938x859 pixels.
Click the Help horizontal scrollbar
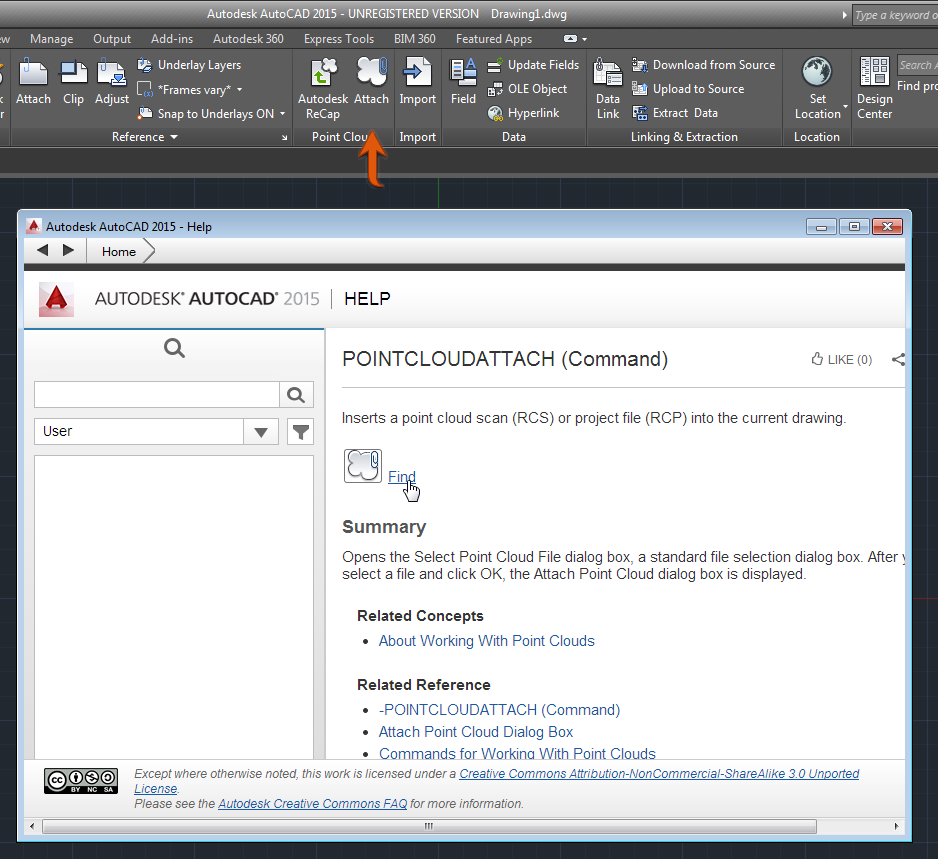[x=428, y=826]
